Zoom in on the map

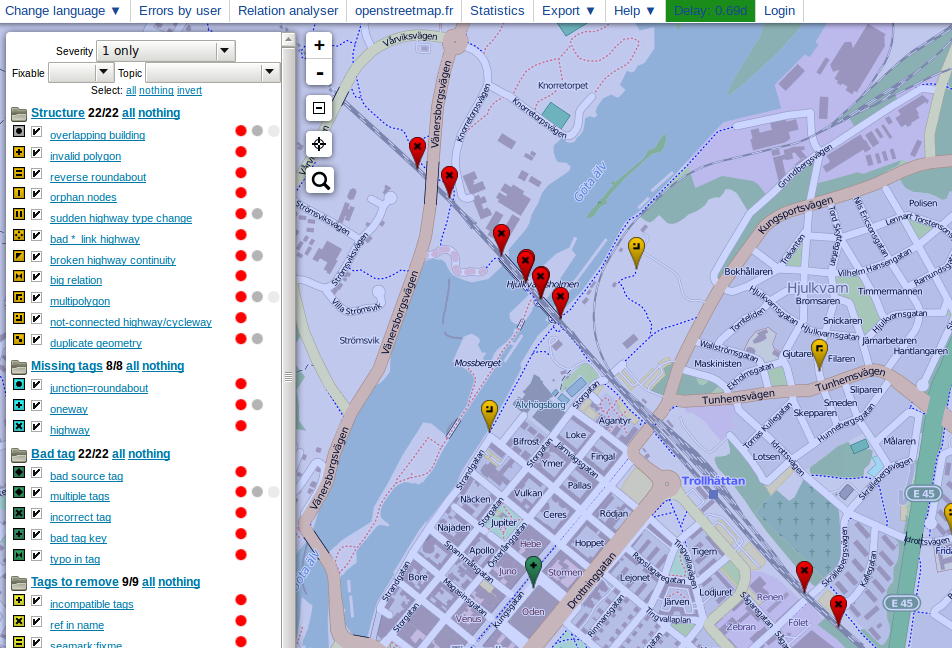point(319,46)
